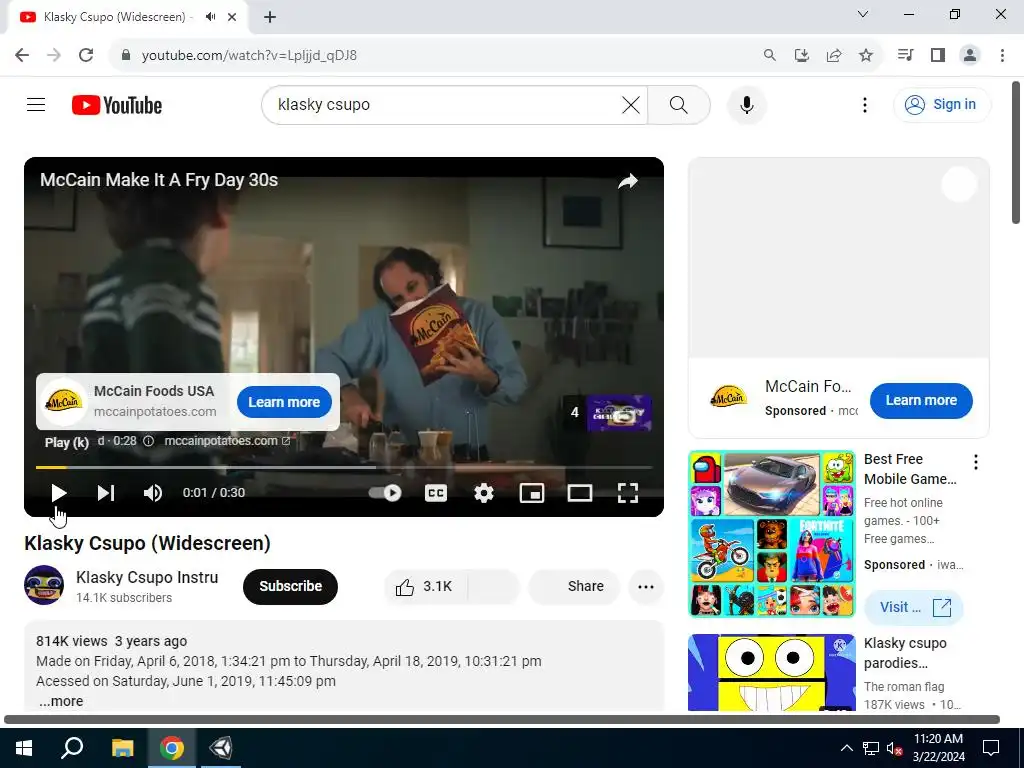Viewport: 1024px width, 768px height.
Task: Toggle Chrome side panel
Action: (x=938, y=56)
